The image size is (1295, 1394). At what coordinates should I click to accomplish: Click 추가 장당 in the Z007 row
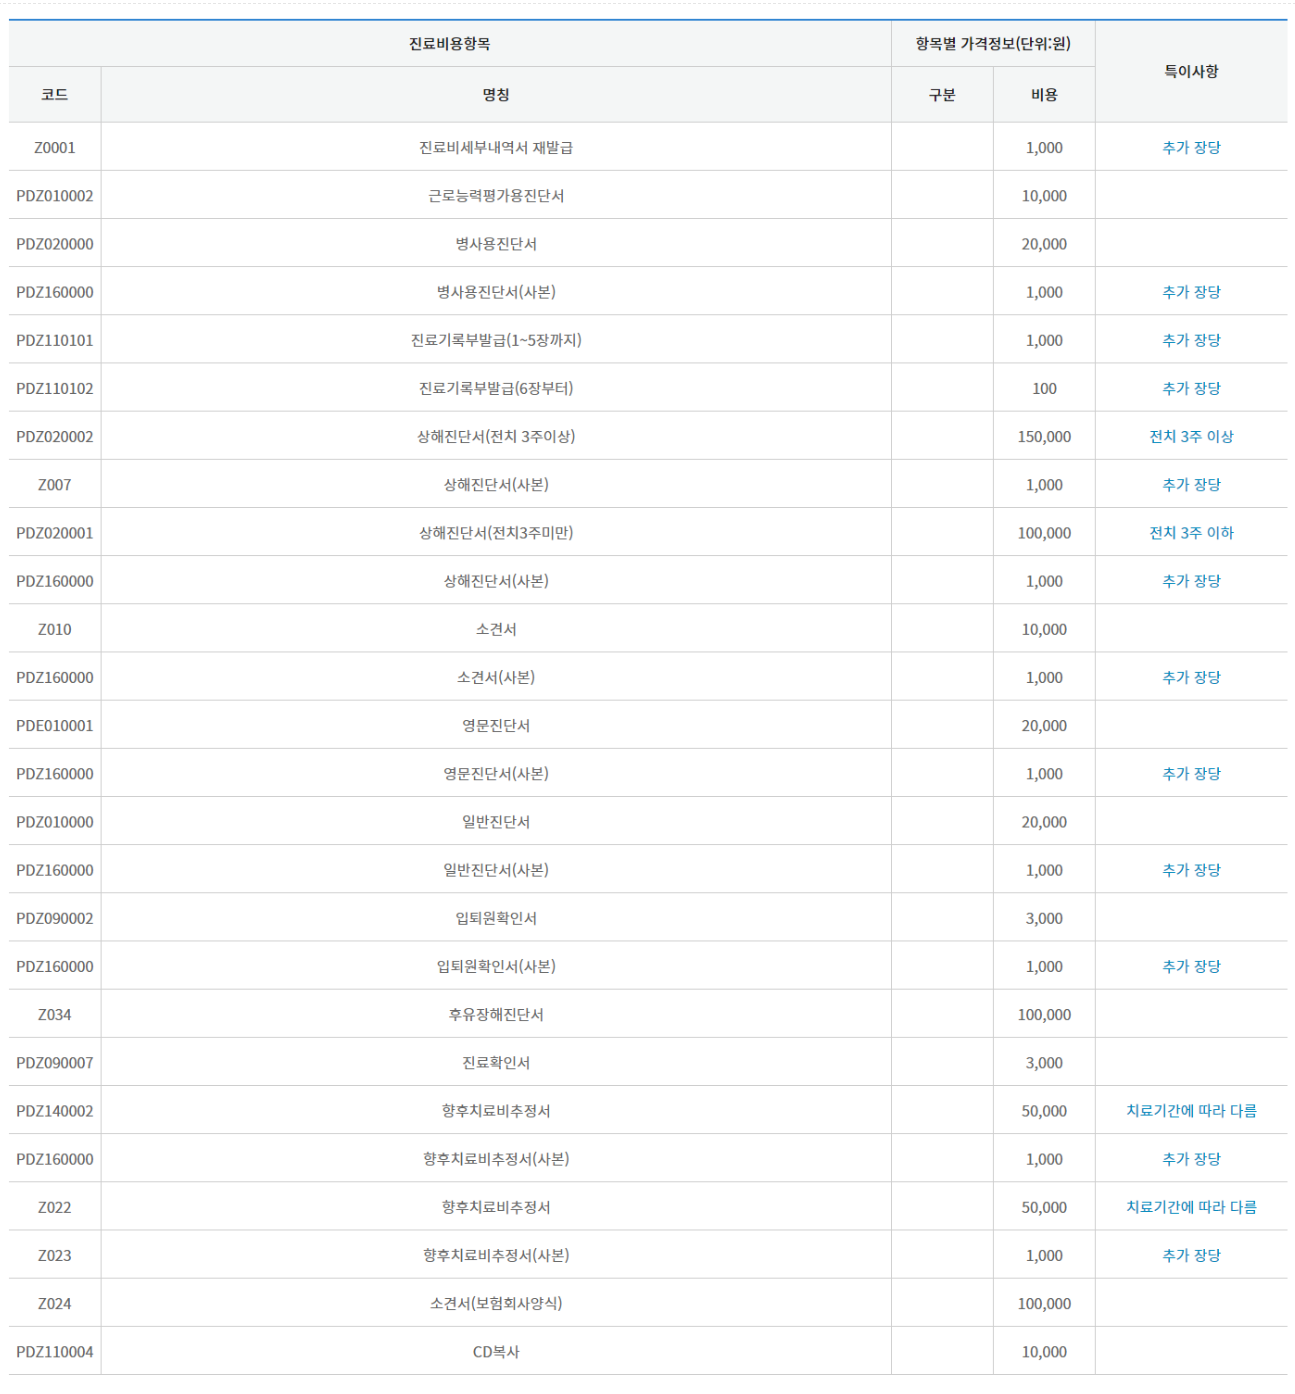[1191, 485]
